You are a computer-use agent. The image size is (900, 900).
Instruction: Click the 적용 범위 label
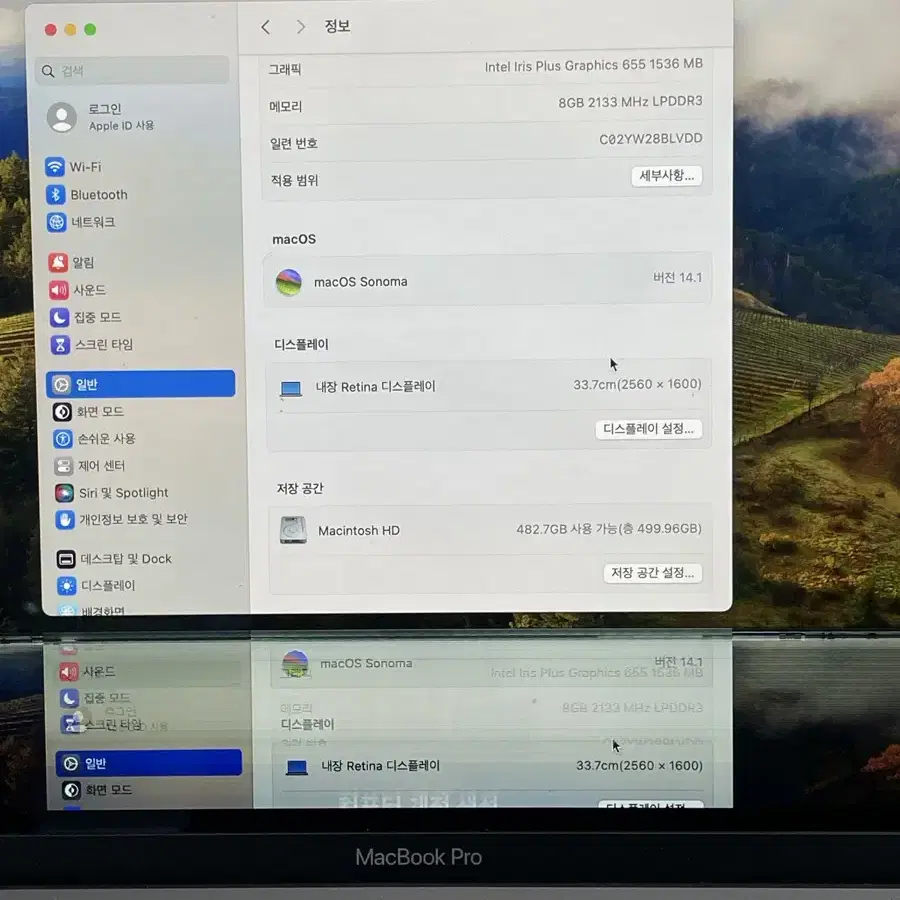[x=294, y=180]
